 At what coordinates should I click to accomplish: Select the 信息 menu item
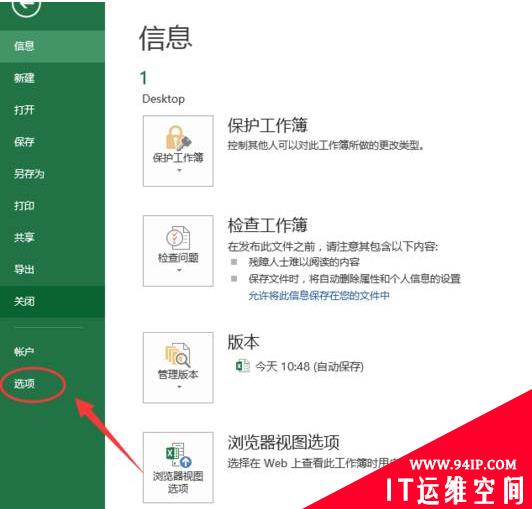pos(52,46)
